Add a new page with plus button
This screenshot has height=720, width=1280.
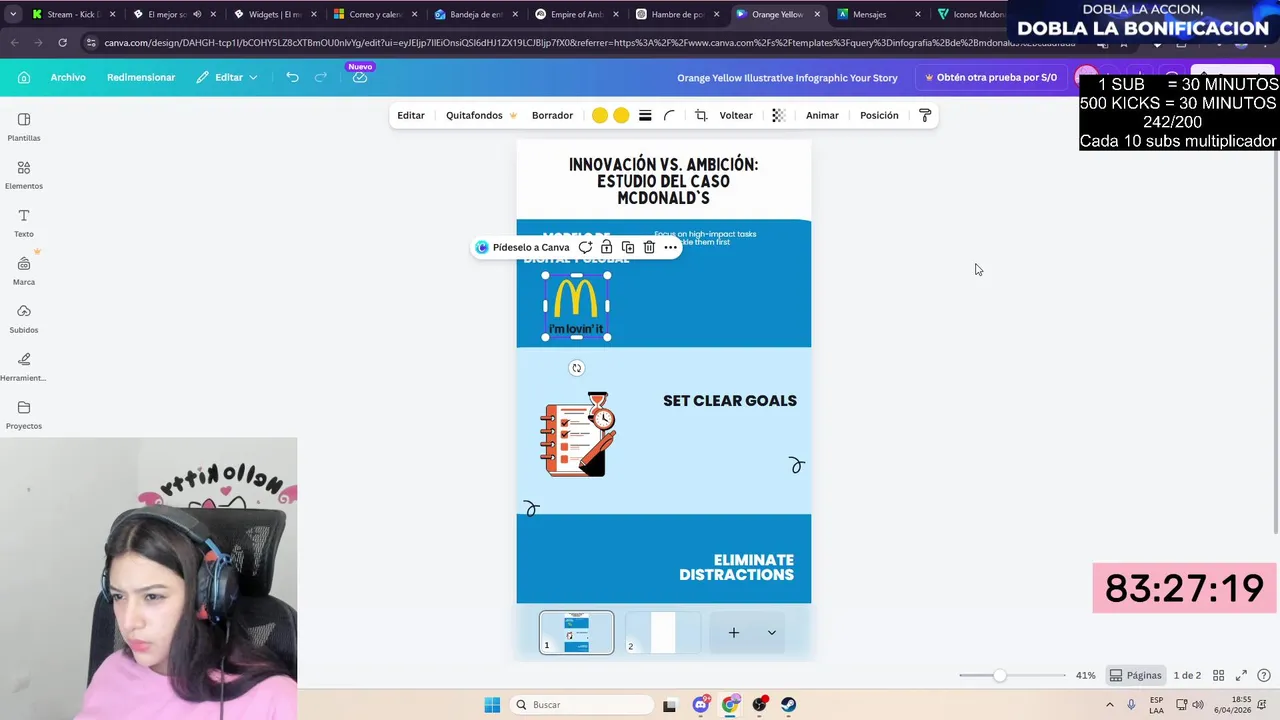[733, 632]
